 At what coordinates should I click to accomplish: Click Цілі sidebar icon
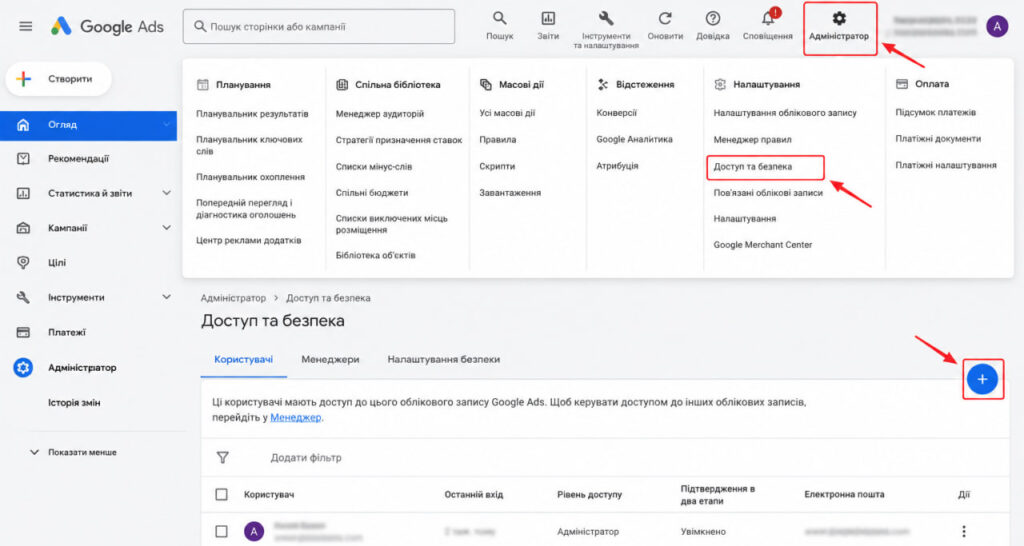click(x=23, y=263)
